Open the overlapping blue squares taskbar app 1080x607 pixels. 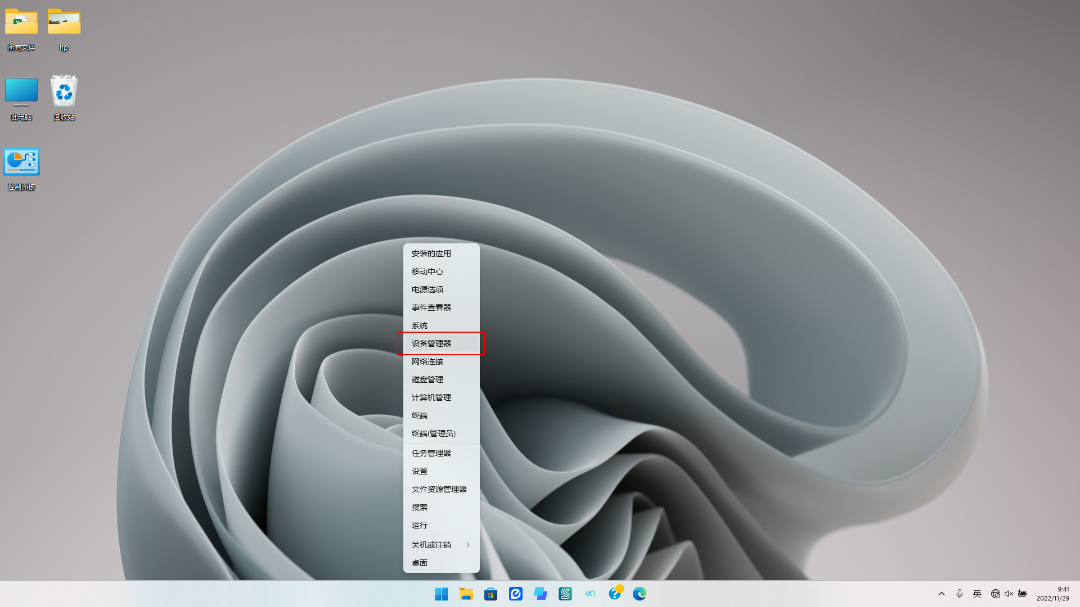click(540, 594)
